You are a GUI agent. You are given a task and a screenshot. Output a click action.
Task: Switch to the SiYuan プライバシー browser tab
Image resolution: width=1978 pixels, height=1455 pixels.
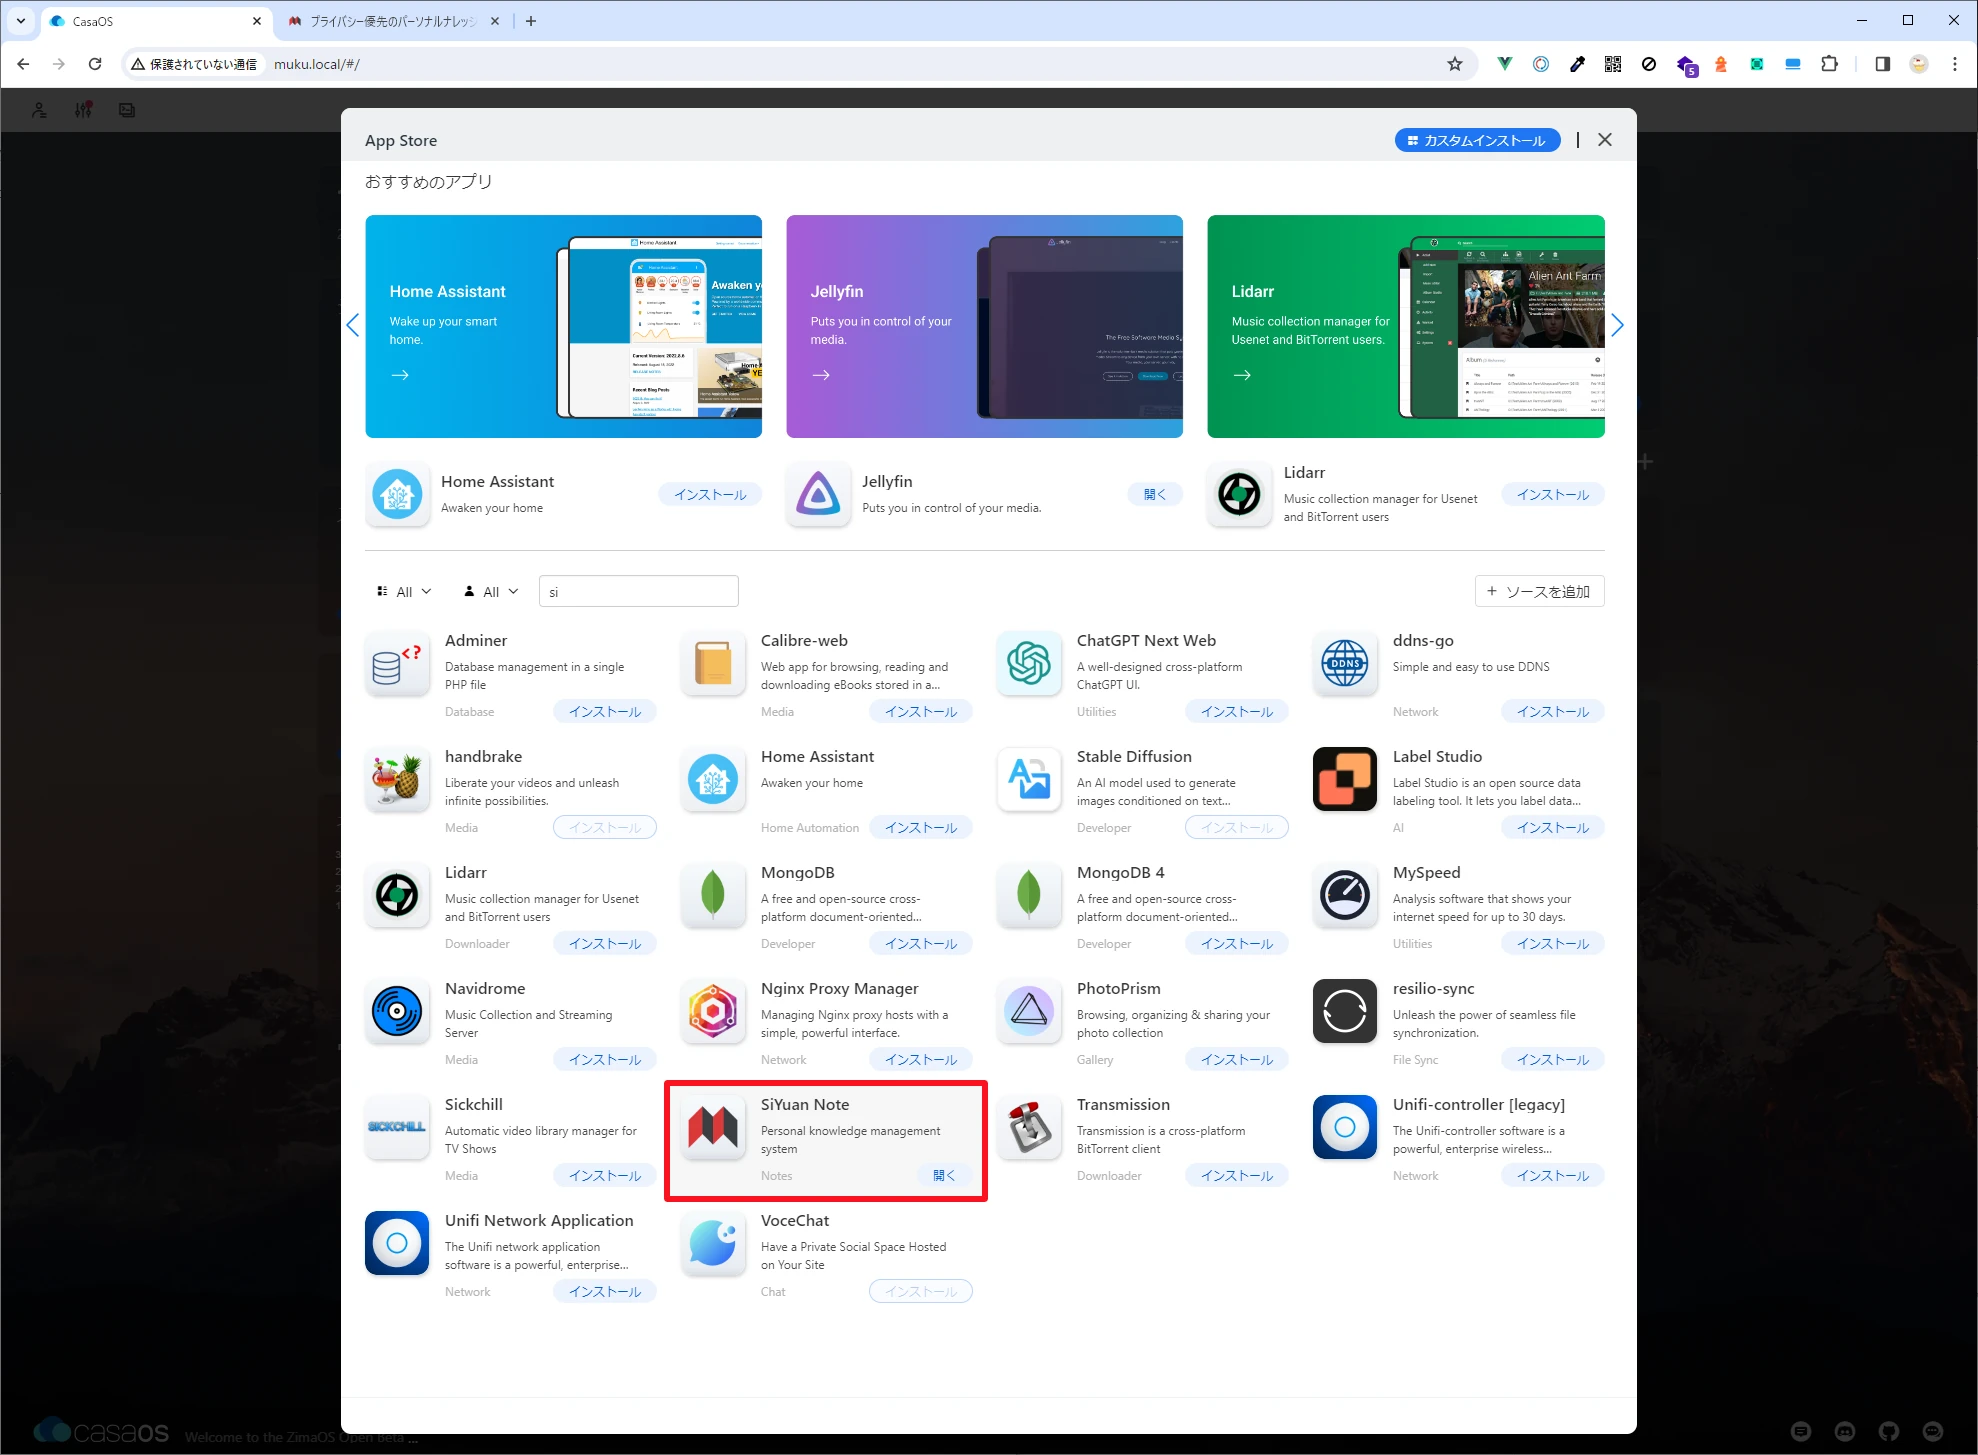[x=394, y=21]
